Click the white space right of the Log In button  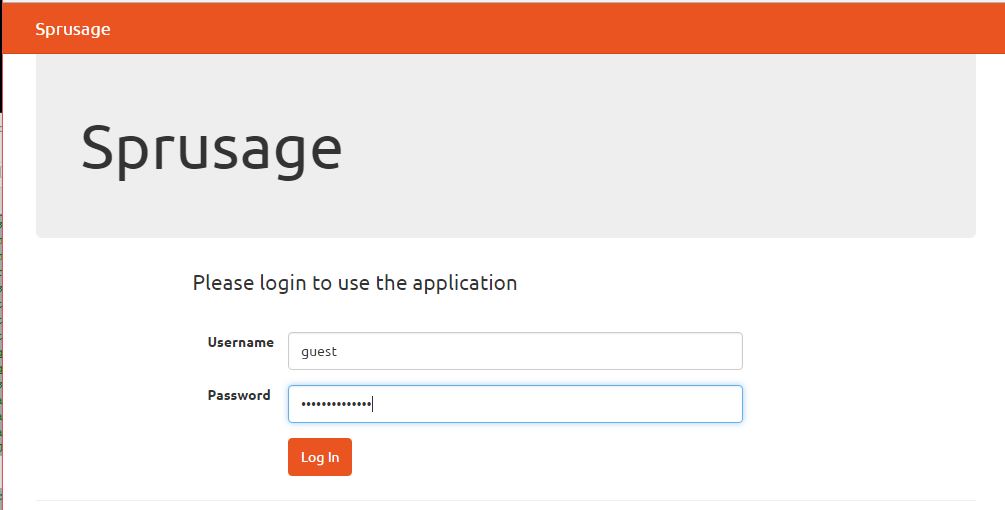coord(600,458)
